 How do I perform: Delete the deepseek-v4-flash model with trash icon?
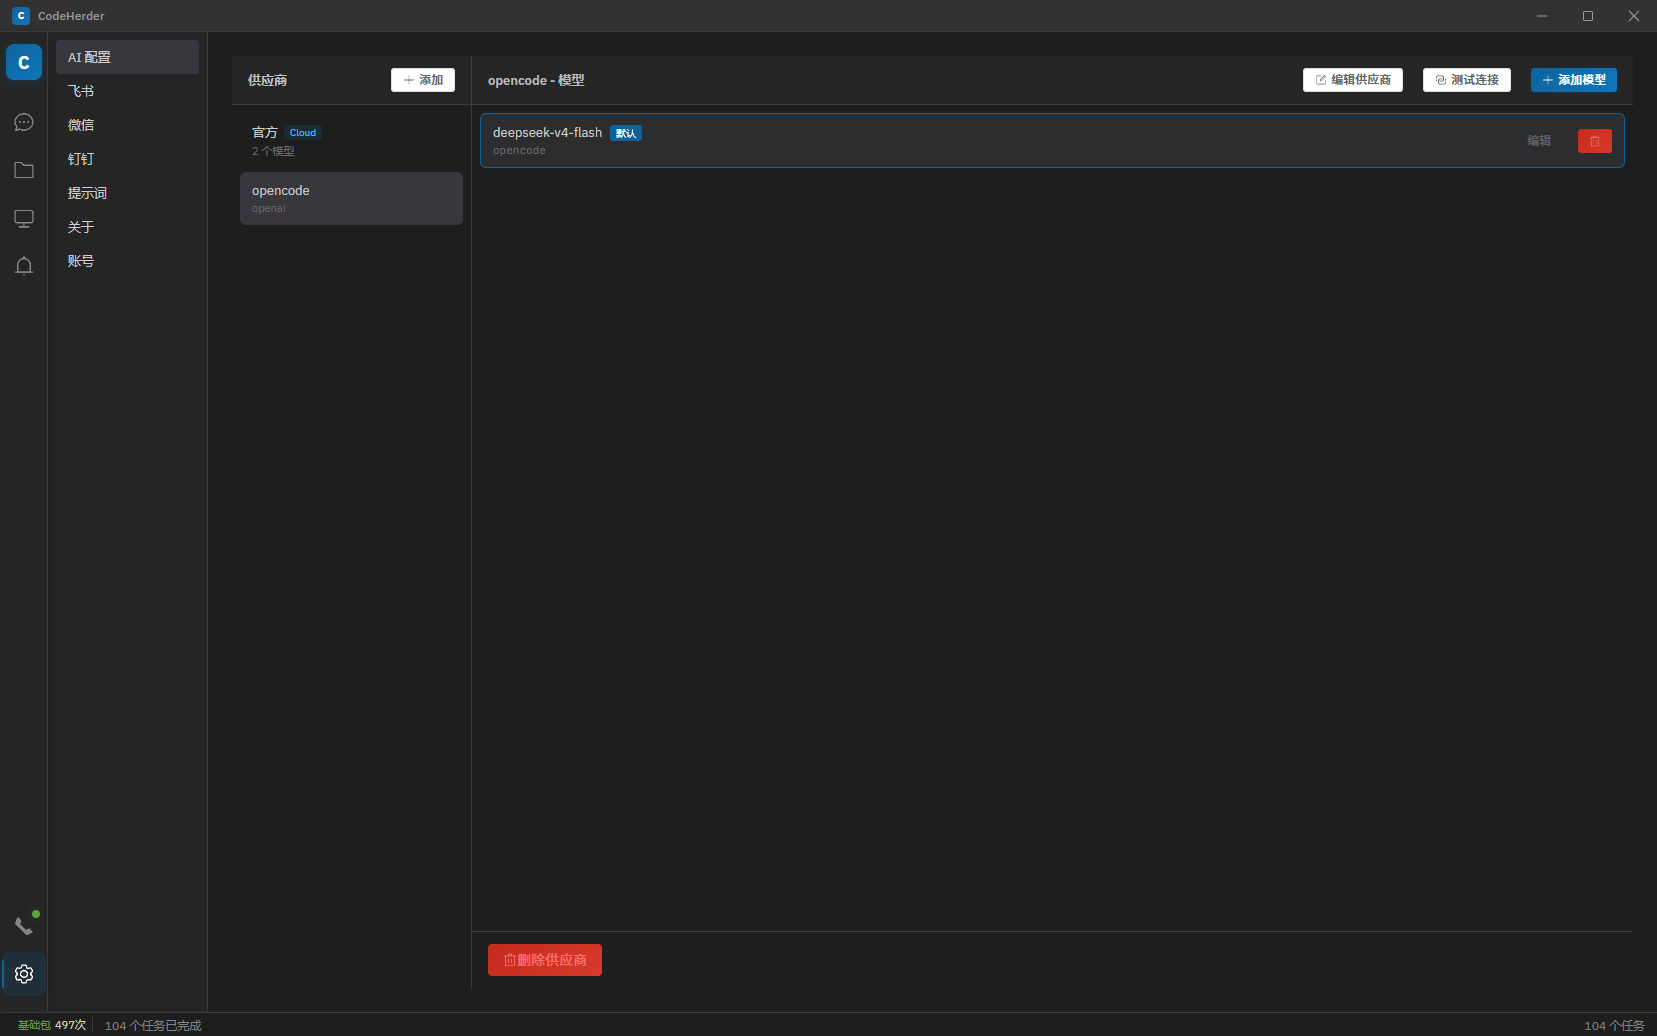tap(1595, 141)
